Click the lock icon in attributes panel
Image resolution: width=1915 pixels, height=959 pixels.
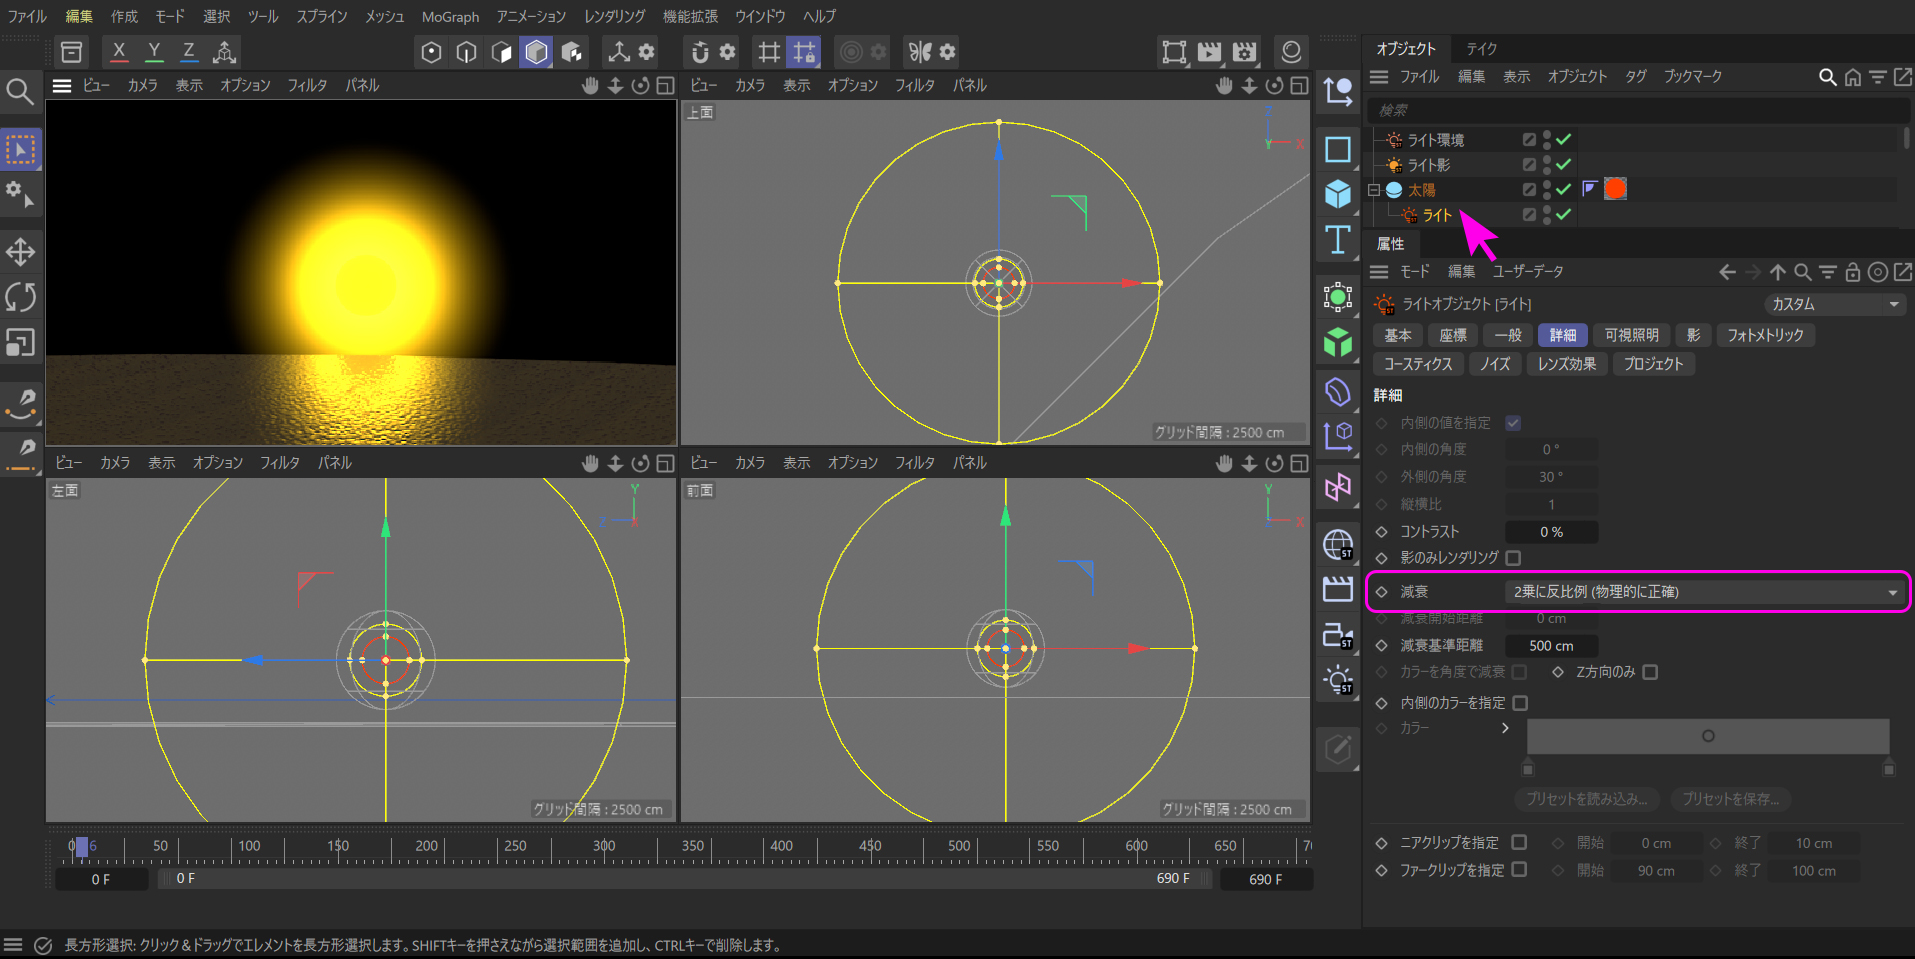[x=1852, y=272]
